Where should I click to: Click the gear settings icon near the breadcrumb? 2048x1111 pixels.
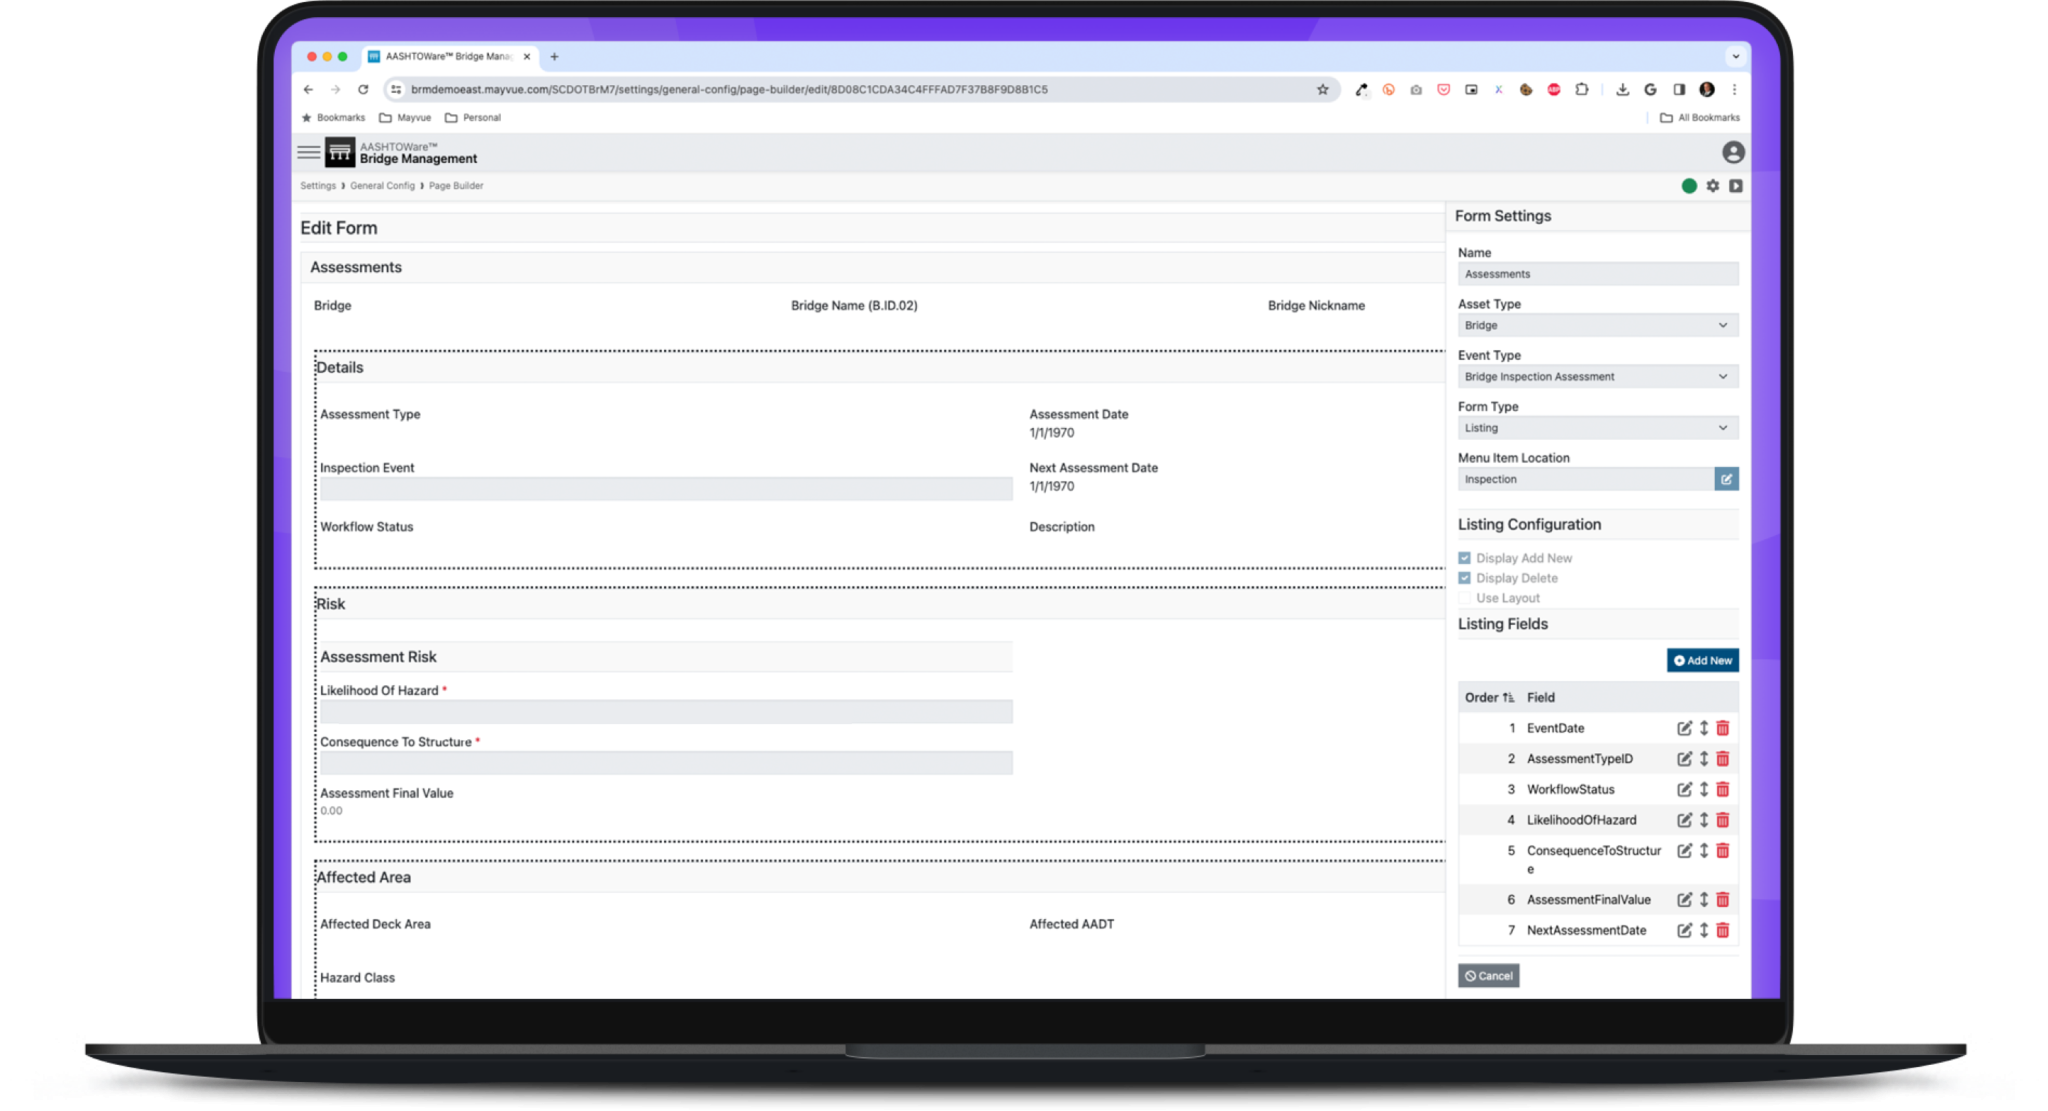click(1713, 186)
